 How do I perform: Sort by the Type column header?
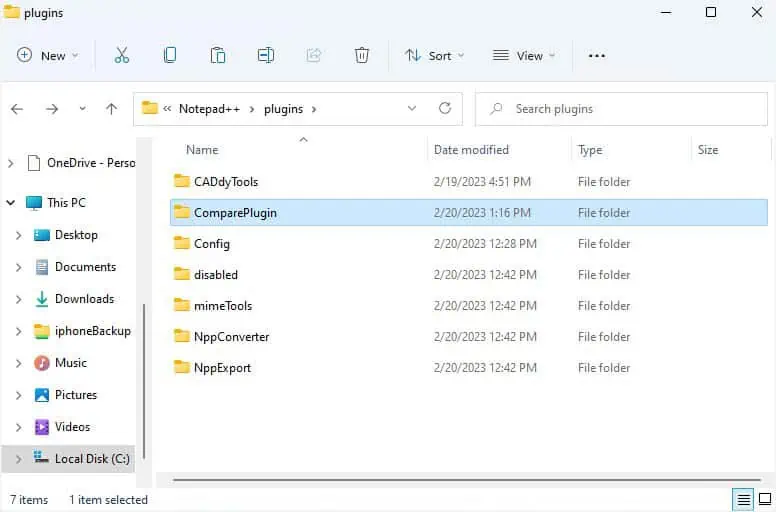pyautogui.click(x=590, y=150)
